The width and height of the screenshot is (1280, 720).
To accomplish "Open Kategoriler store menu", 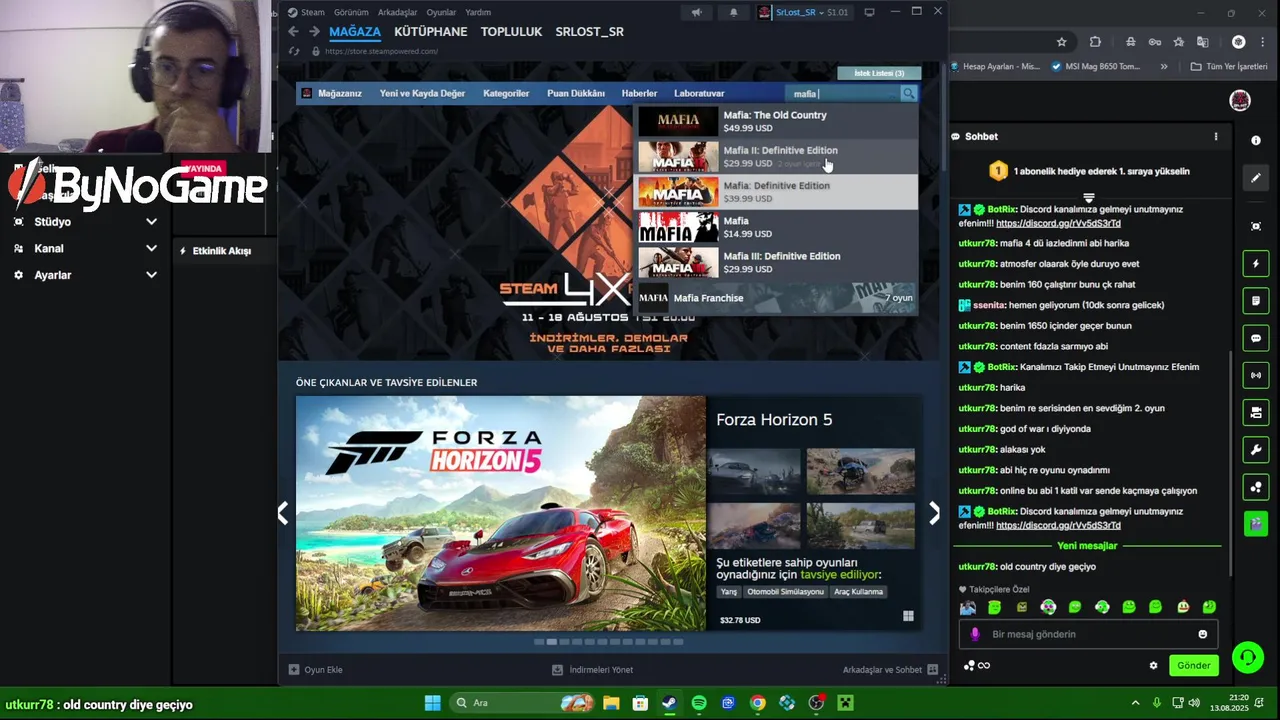I will (506, 93).
